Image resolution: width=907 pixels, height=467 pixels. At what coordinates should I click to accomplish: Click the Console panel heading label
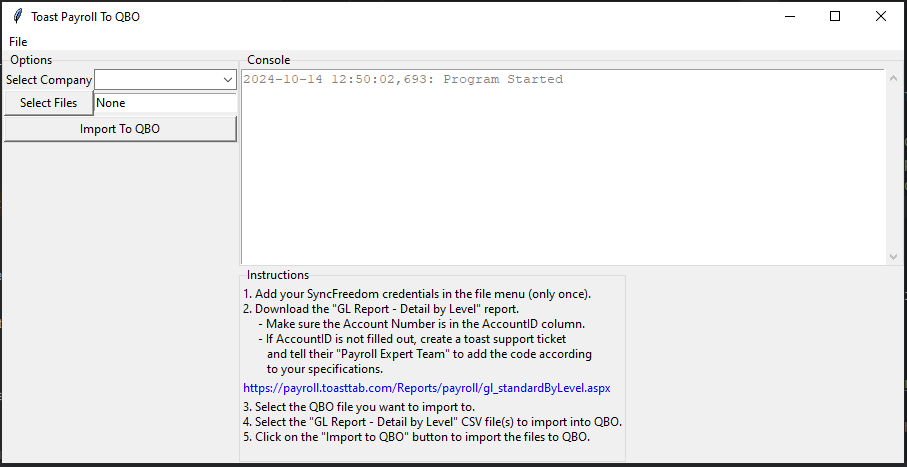coord(268,60)
